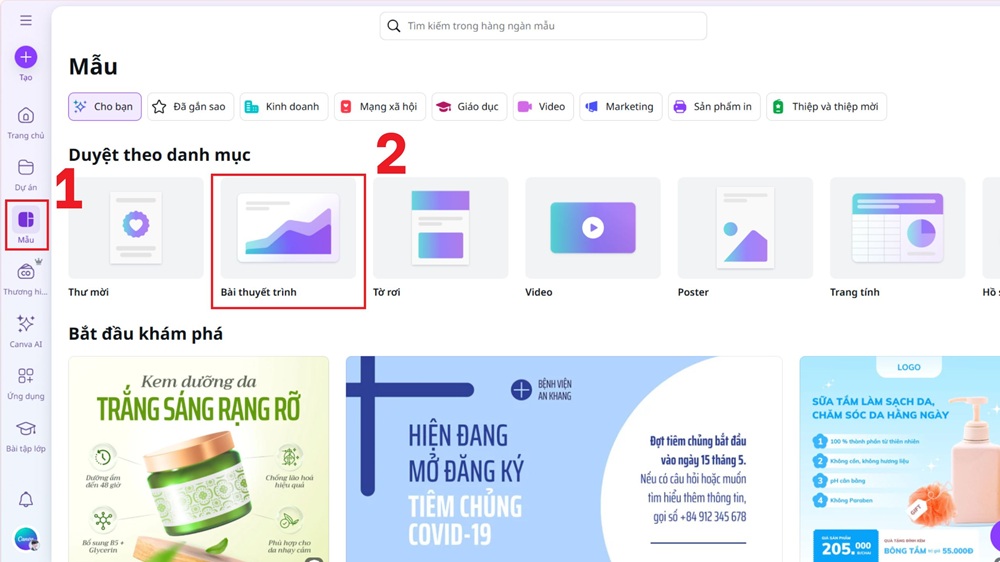Select the Giáo dục filter
The image size is (1000, 562).
coord(469,107)
